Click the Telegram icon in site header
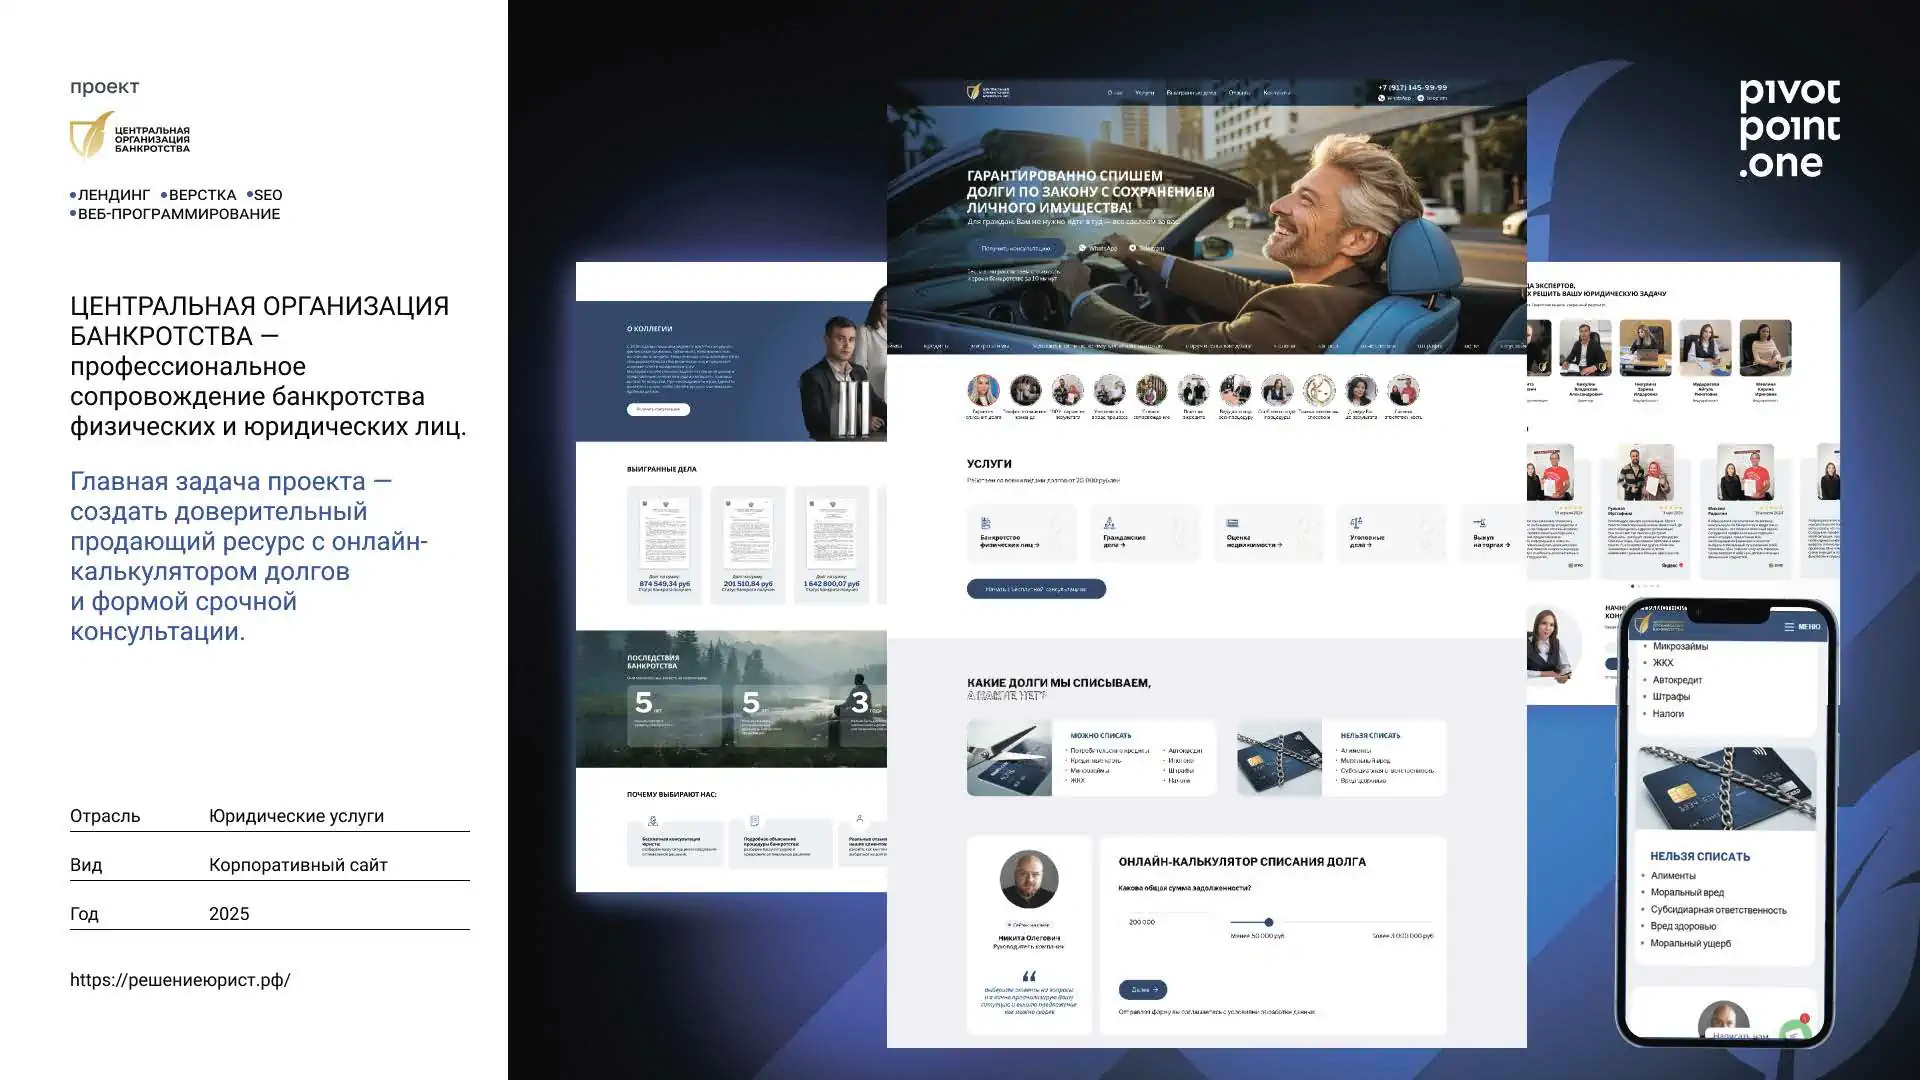Viewport: 1920px width, 1080px height. coord(1420,98)
